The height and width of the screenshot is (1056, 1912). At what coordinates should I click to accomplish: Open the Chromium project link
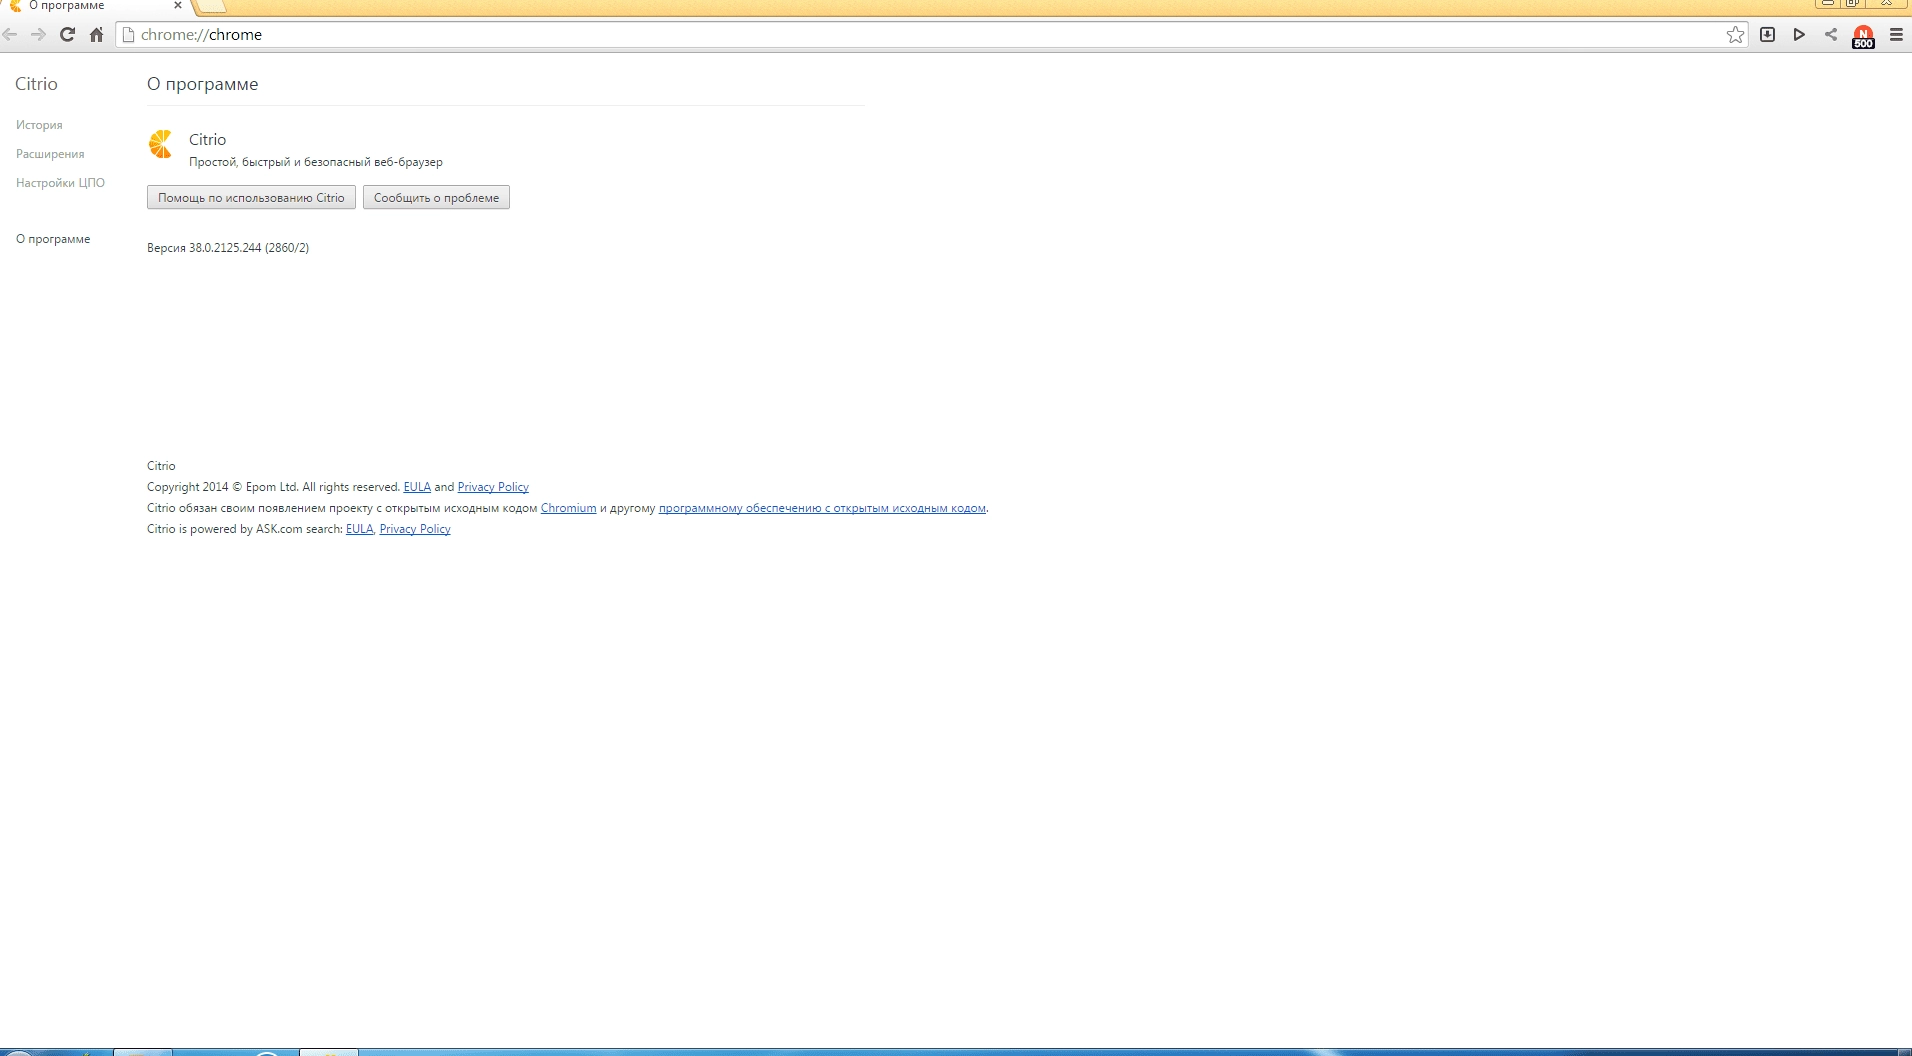[568, 508]
